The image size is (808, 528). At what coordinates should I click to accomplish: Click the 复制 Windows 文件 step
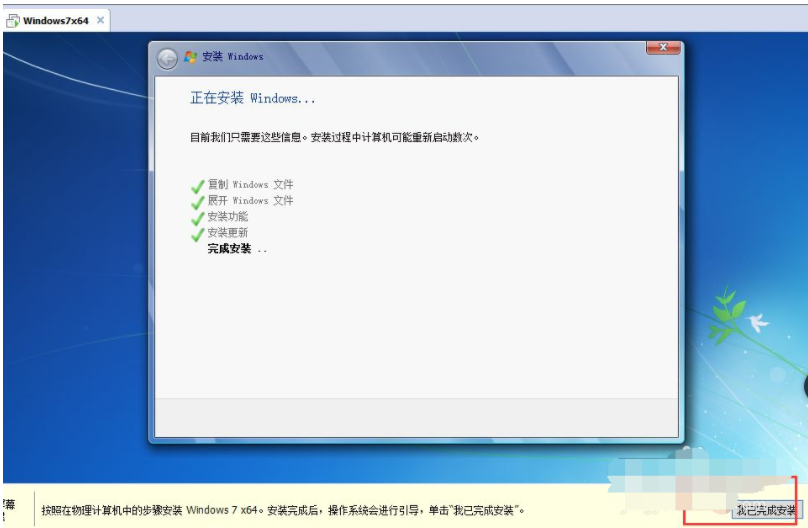click(x=250, y=184)
